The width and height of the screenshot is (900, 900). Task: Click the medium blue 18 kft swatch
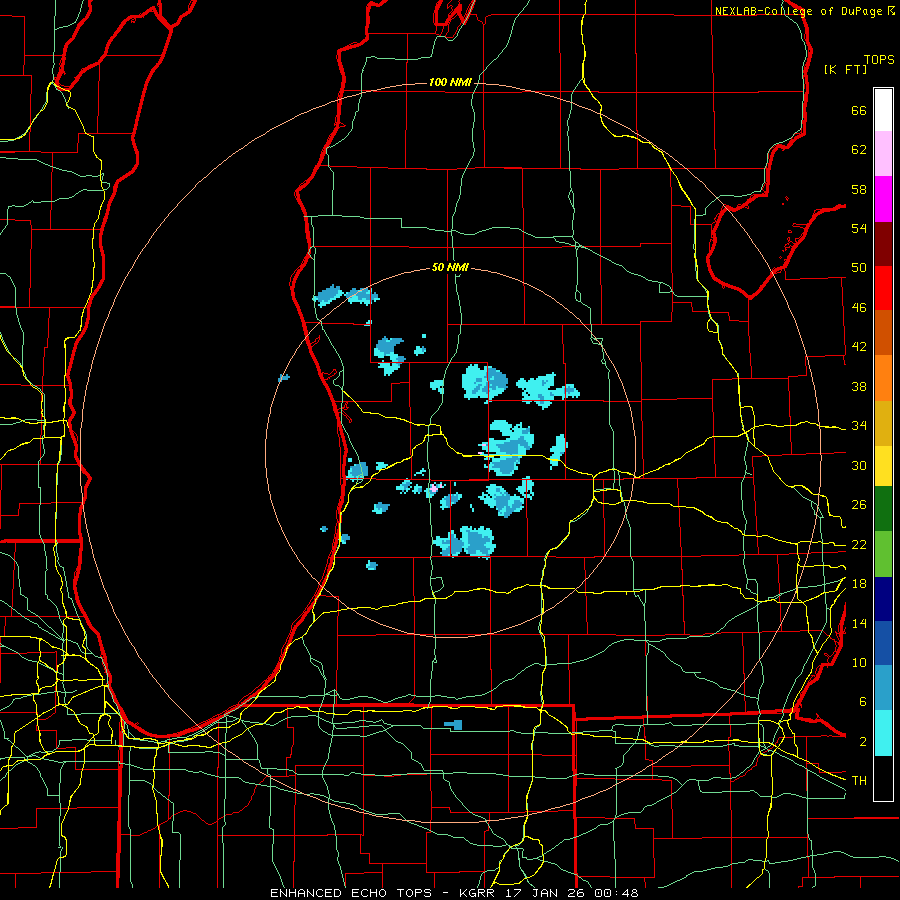[883, 643]
